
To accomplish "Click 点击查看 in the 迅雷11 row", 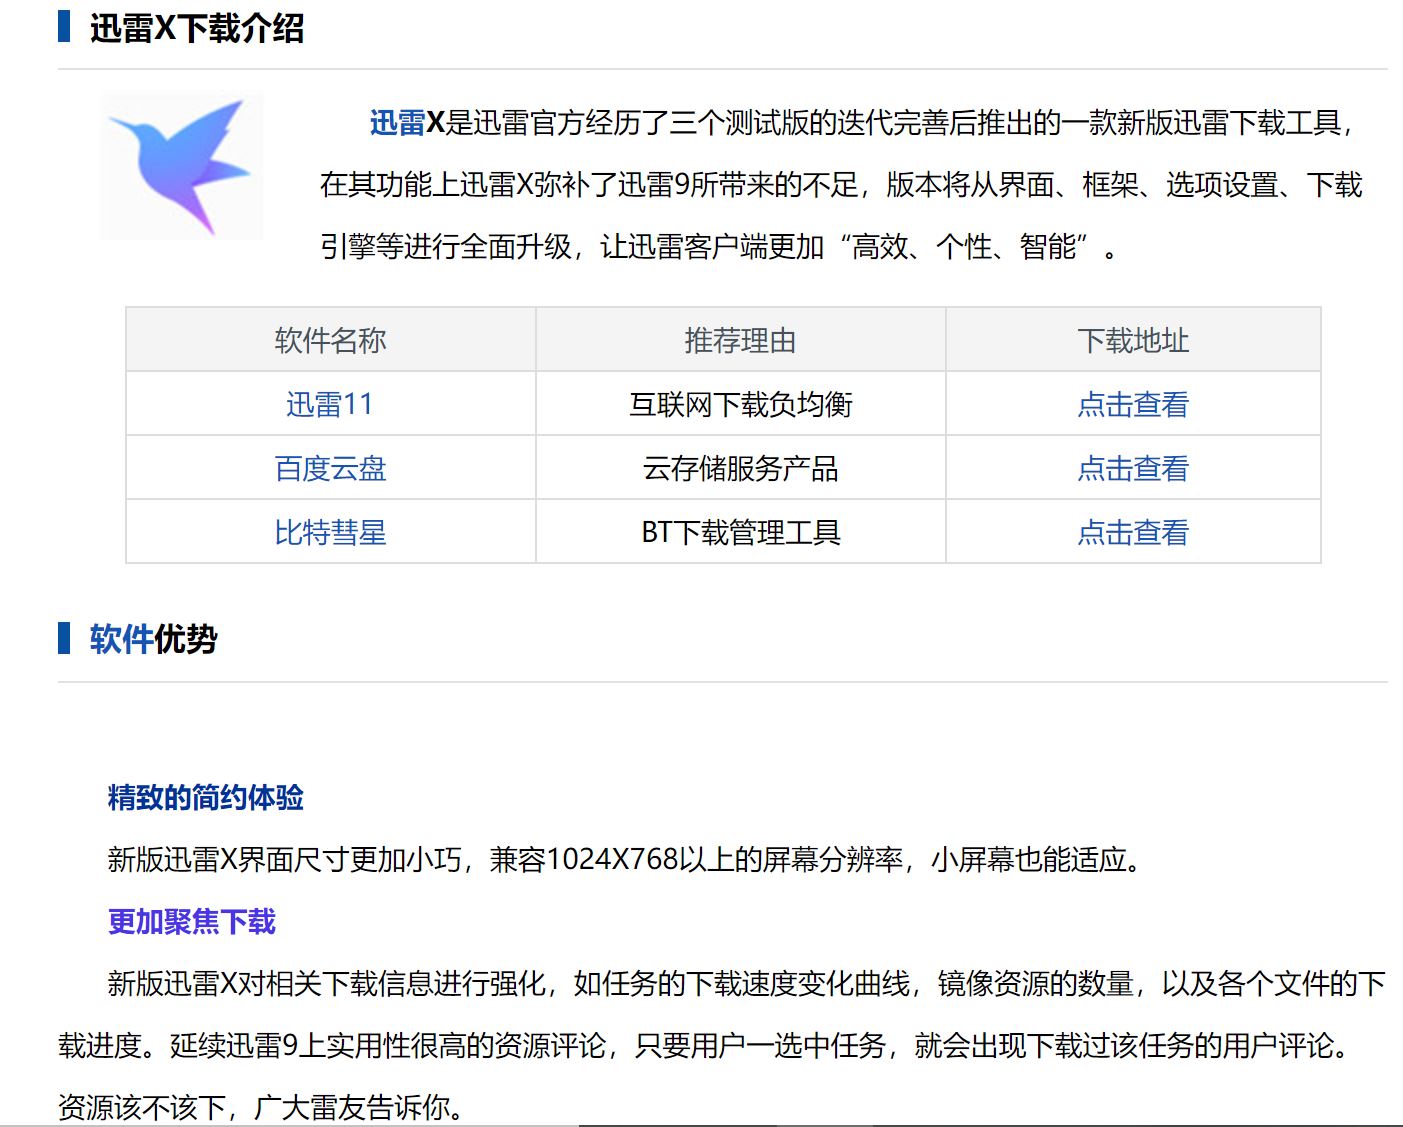I will point(1133,404).
